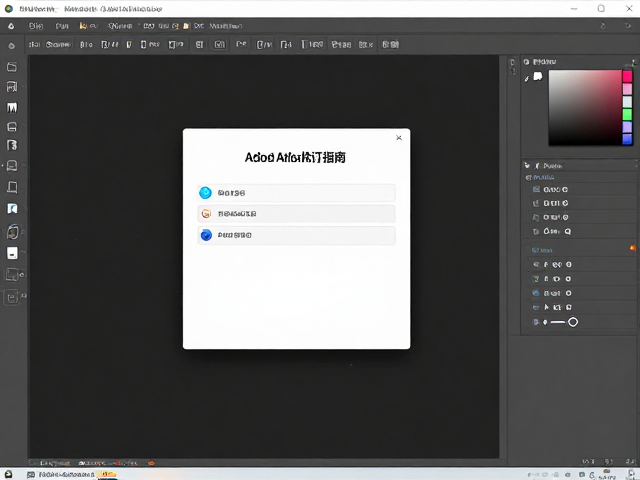This screenshot has width=640, height=480.
Task: Open the Start icon at the taskbar's left end
Action: tap(8, 474)
